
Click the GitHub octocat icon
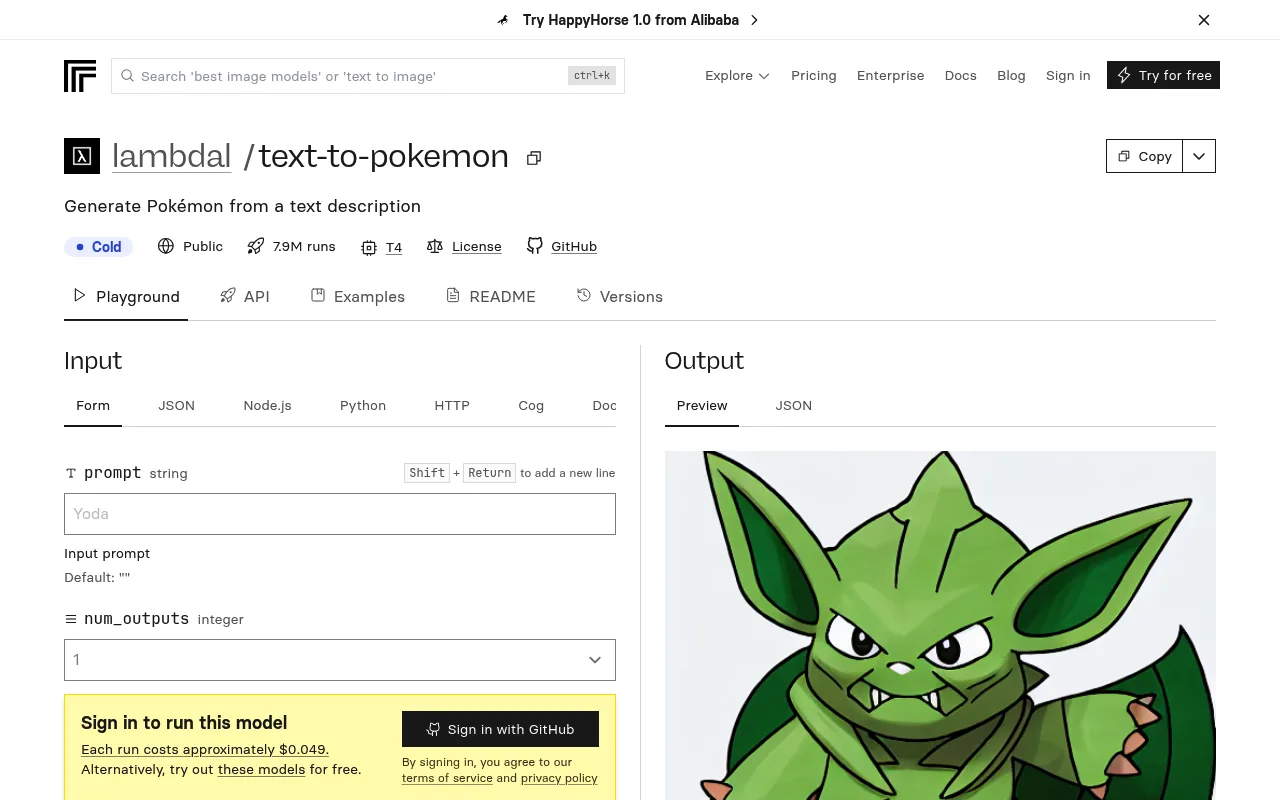click(x=535, y=246)
